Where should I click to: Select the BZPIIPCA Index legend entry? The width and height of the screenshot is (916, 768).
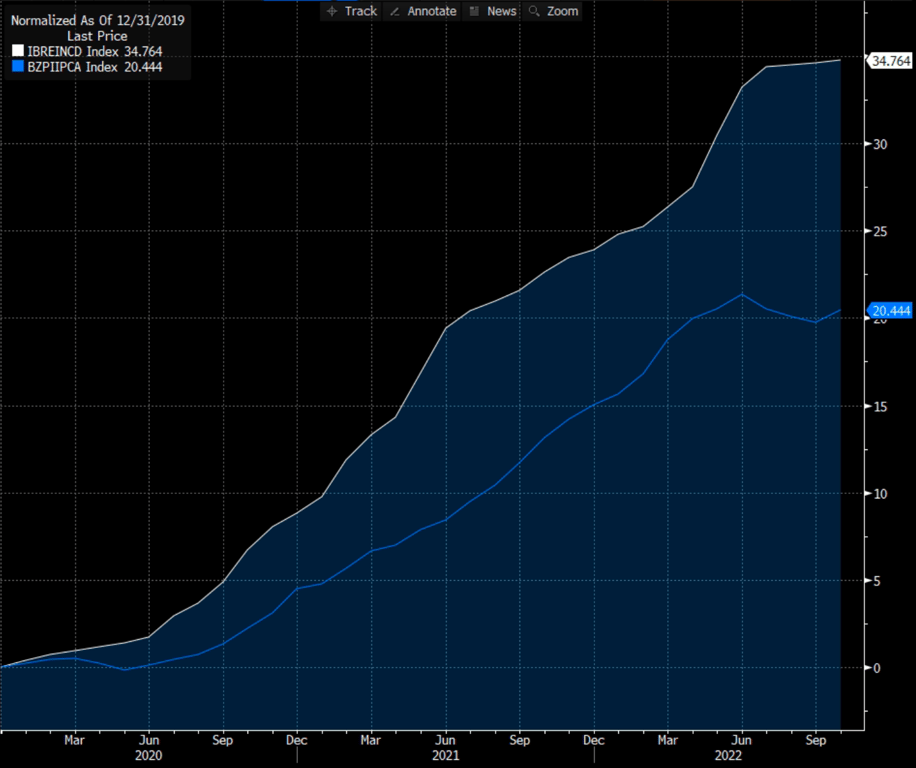pos(87,67)
